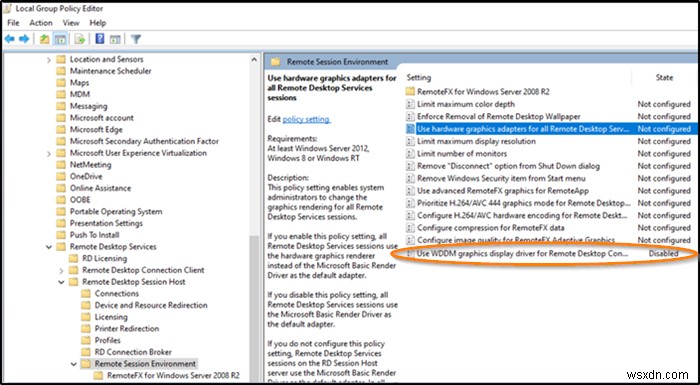Open the Help toolbar icon
This screenshot has width=700, height=385.
coord(100,39)
